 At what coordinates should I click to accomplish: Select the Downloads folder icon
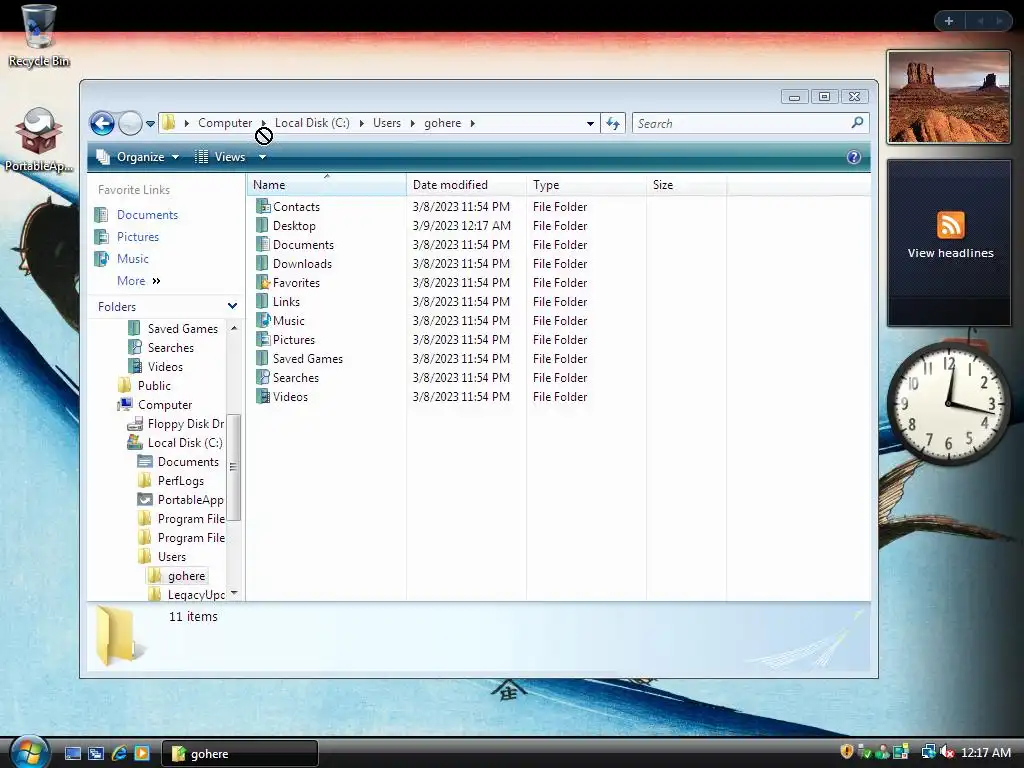coord(263,263)
